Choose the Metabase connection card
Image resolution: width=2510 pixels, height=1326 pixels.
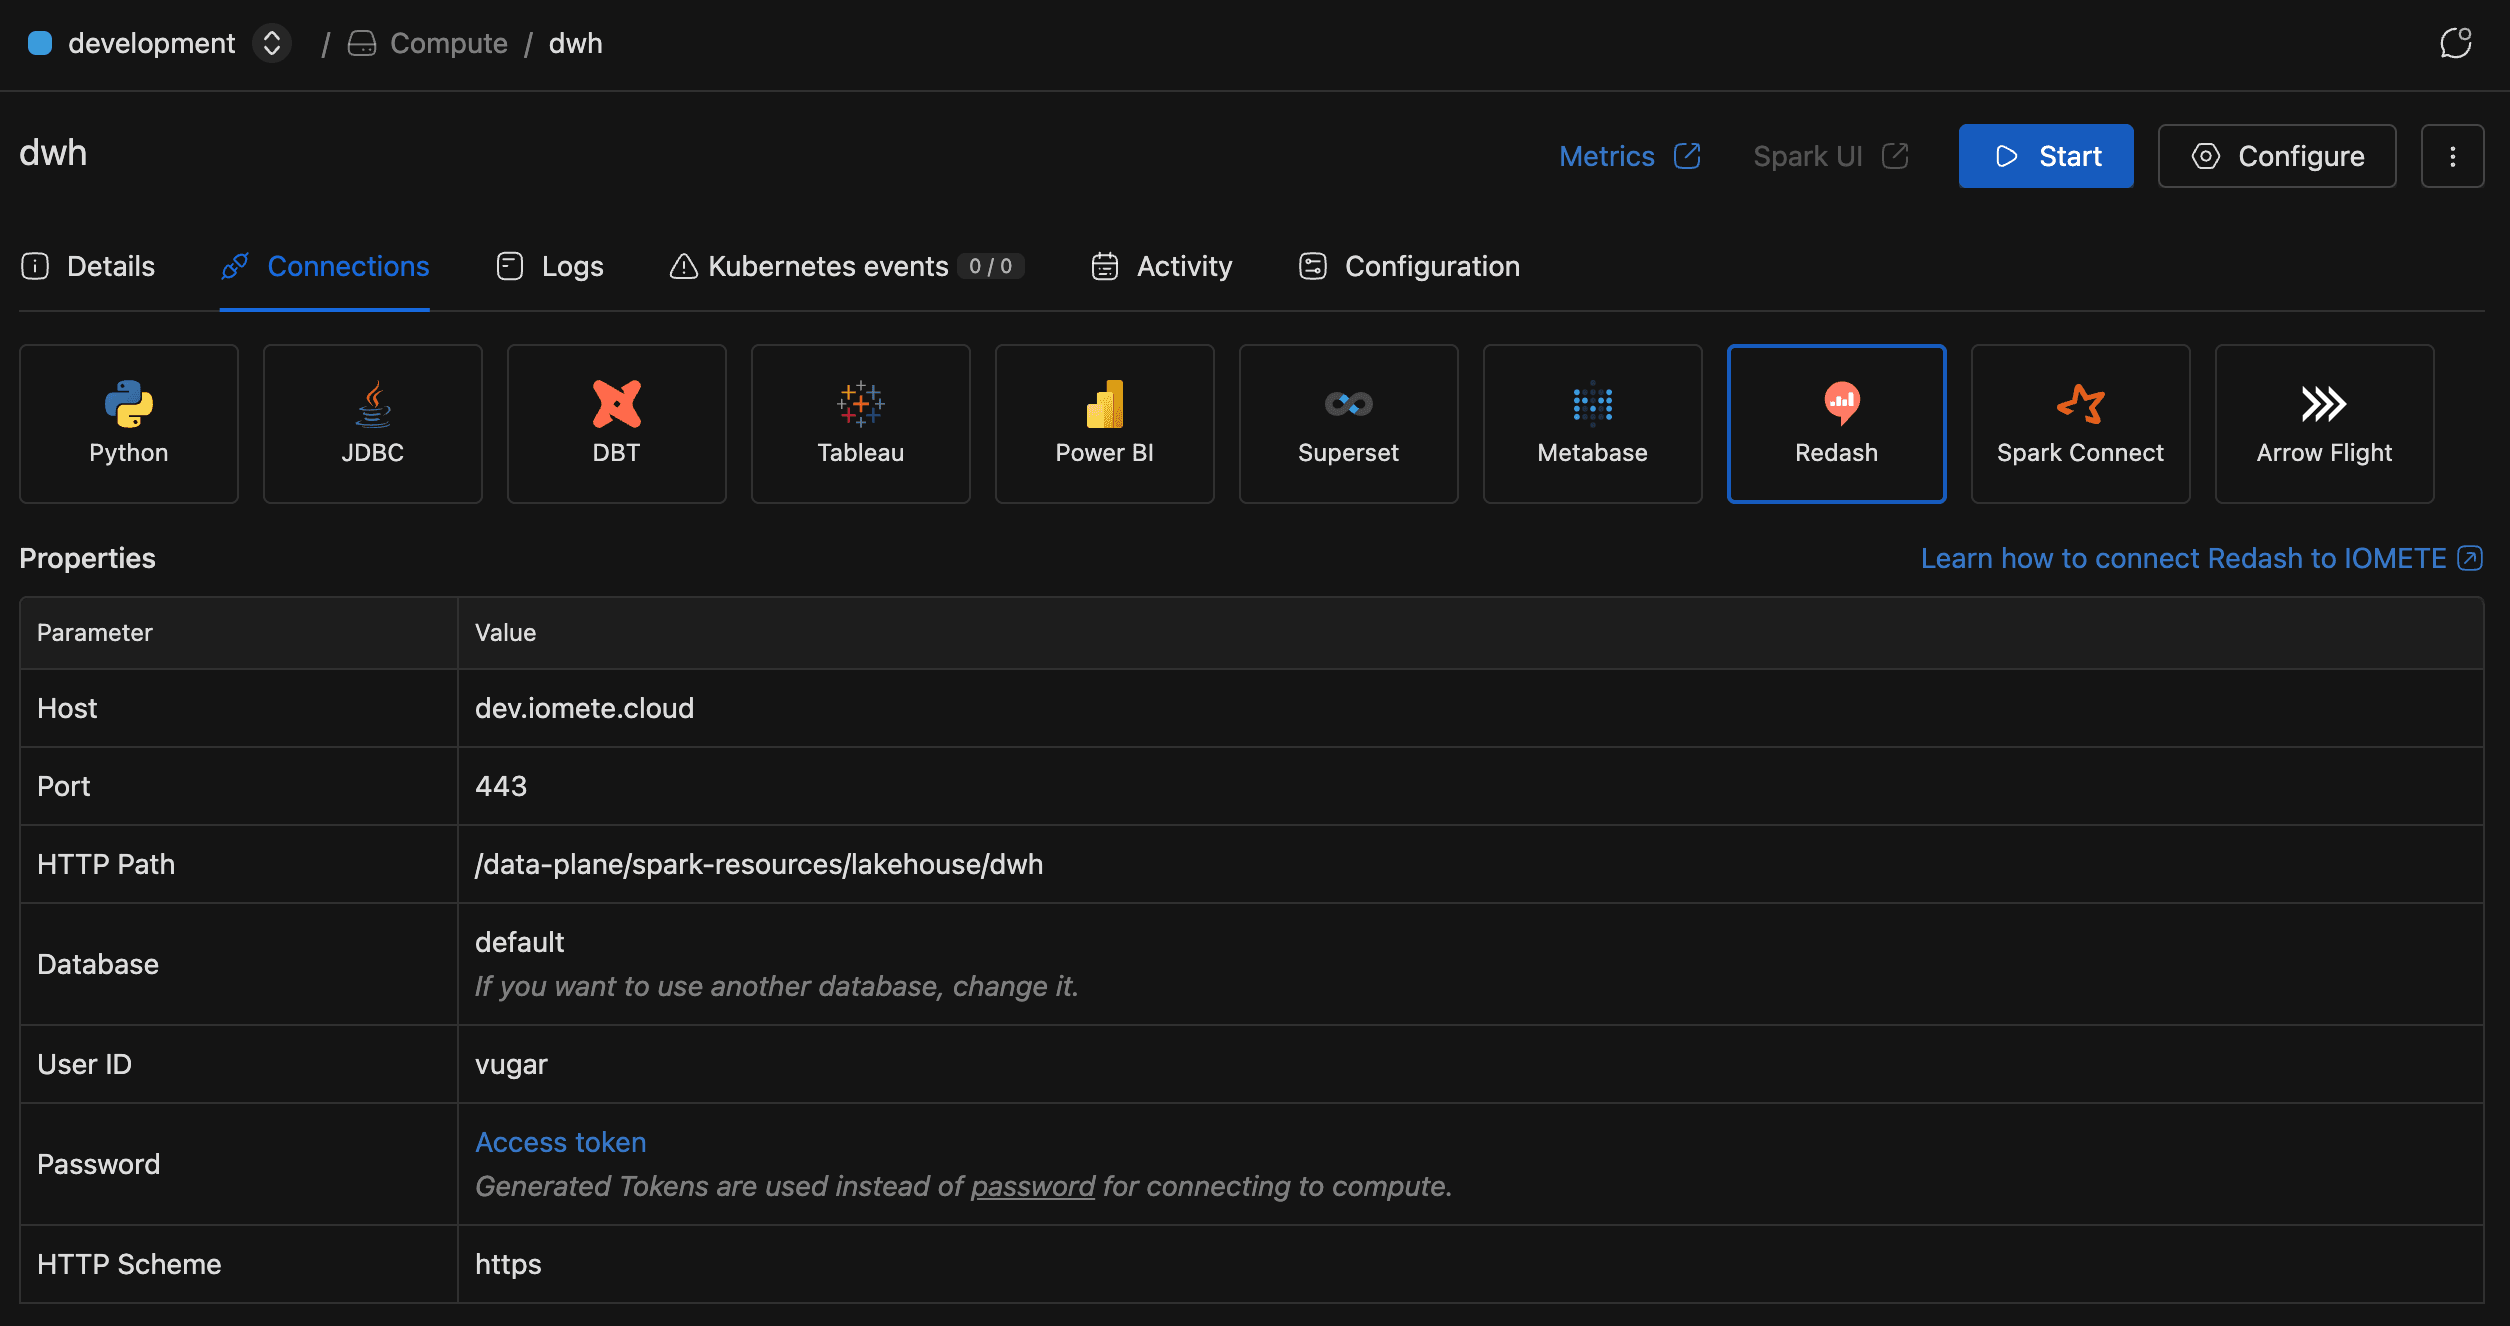pyautogui.click(x=1592, y=424)
